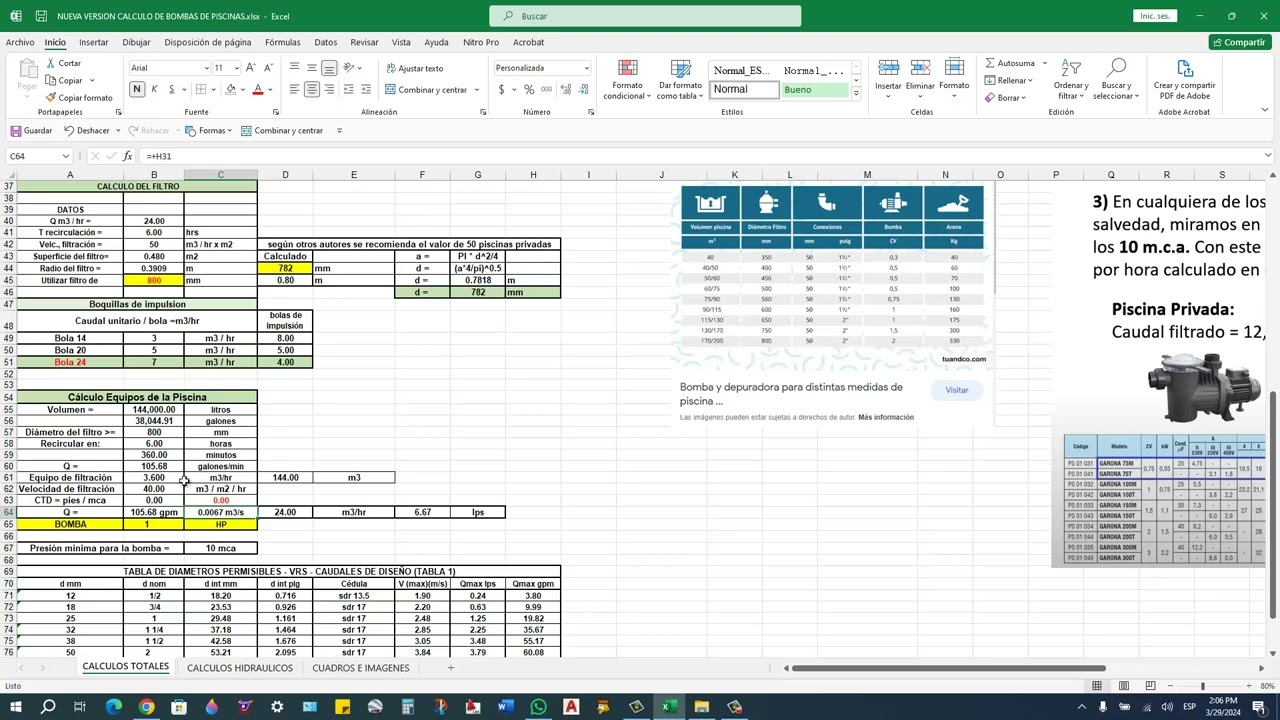Click the Cortar scissors icon

click(51, 63)
